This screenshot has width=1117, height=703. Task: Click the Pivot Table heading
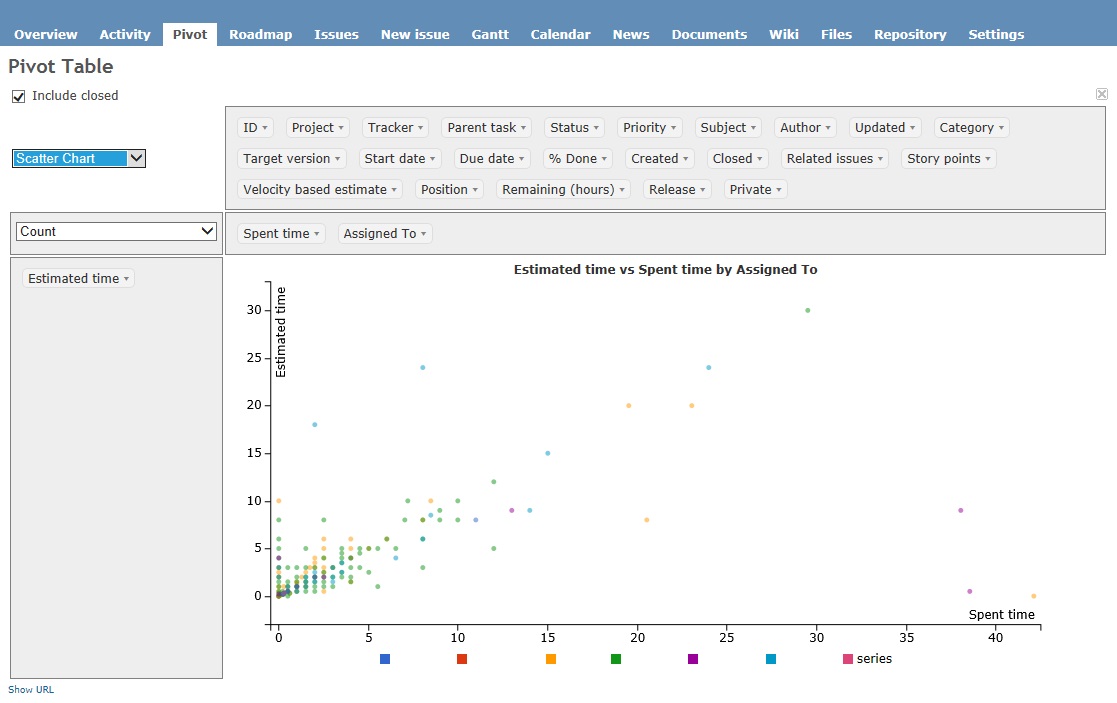(x=61, y=66)
